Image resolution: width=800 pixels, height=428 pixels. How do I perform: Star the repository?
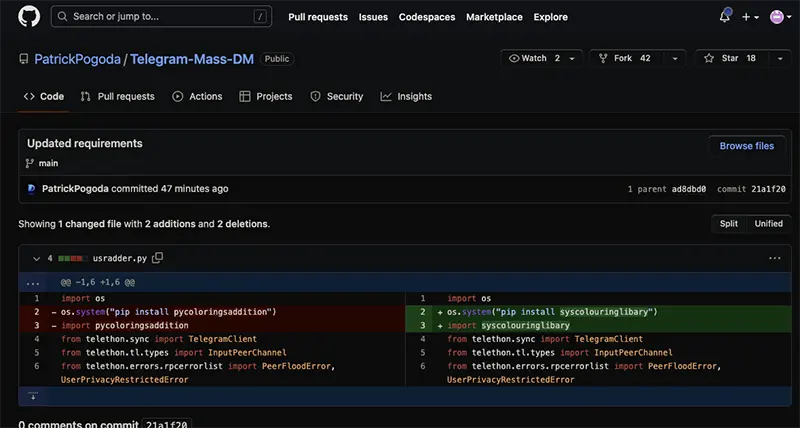[x=730, y=58]
